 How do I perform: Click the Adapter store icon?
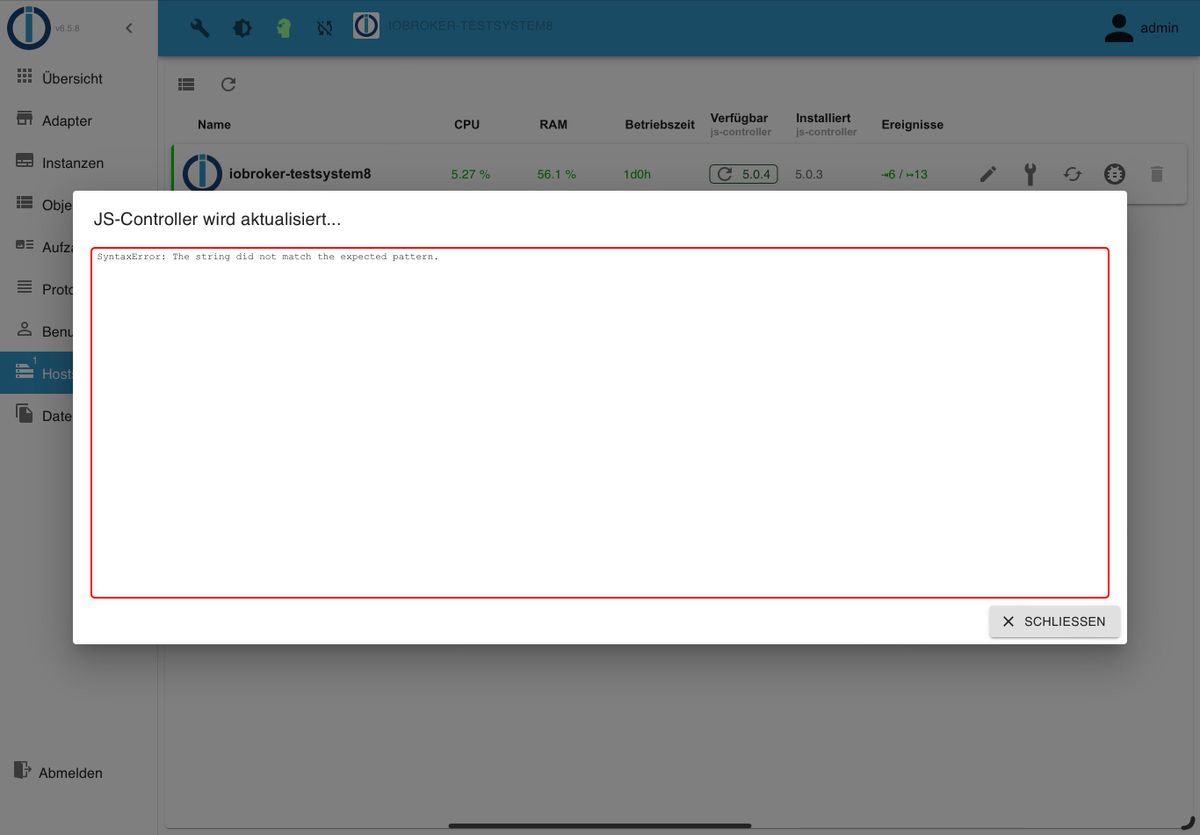[x=25, y=118]
